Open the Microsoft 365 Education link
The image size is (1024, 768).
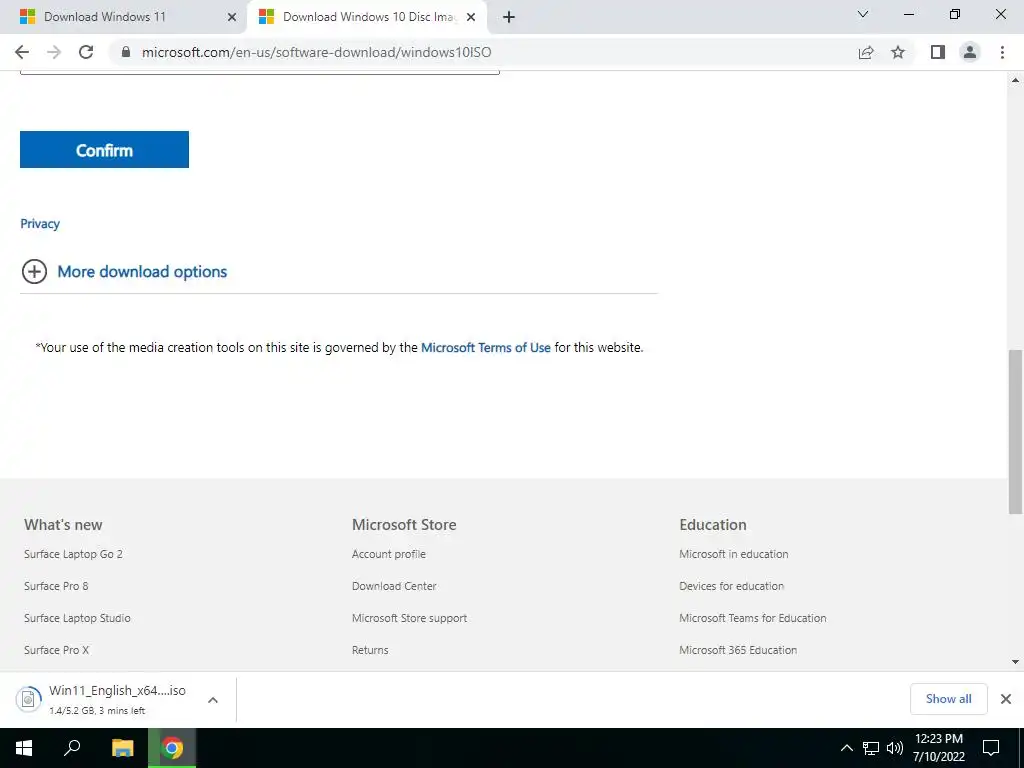(738, 650)
